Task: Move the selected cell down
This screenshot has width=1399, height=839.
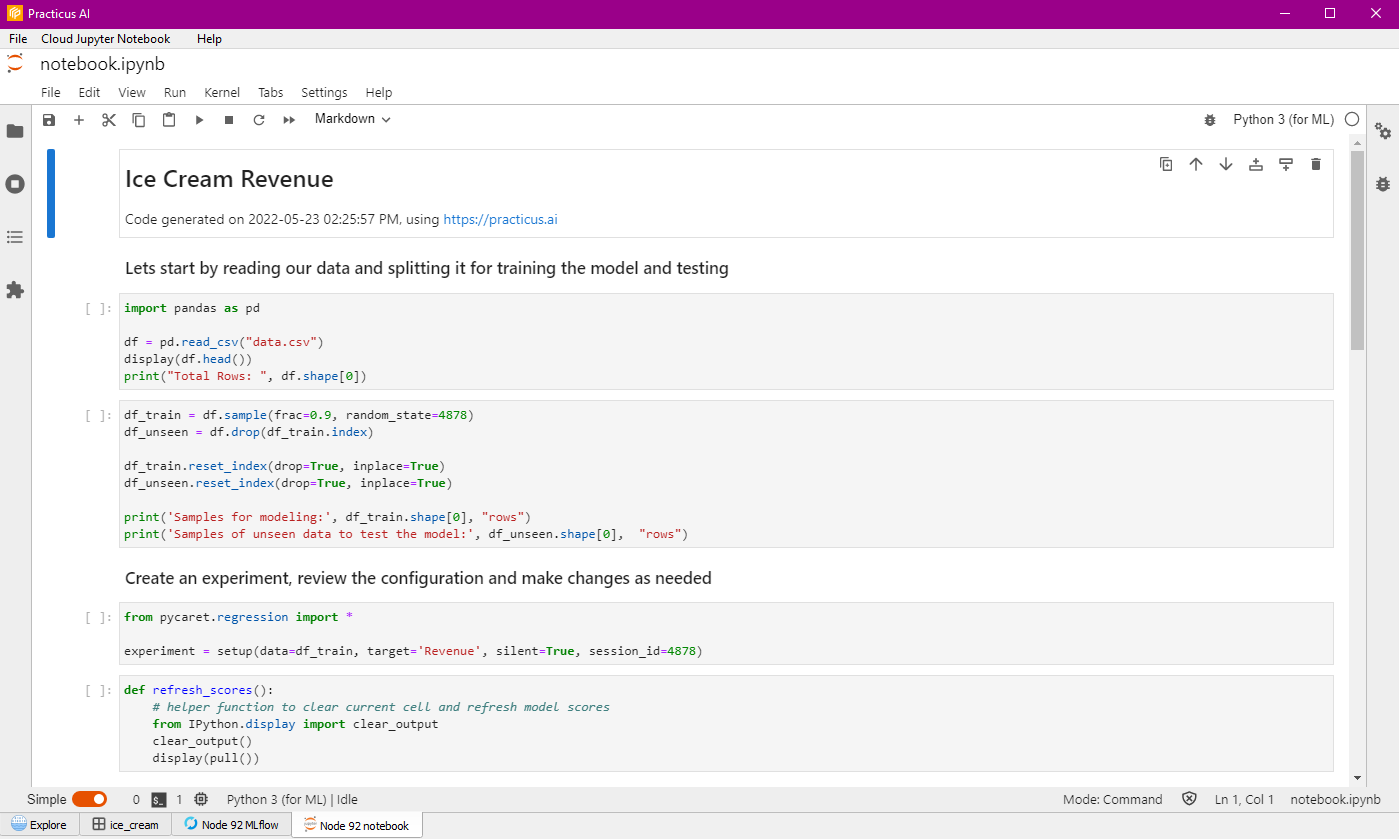Action: (1225, 163)
